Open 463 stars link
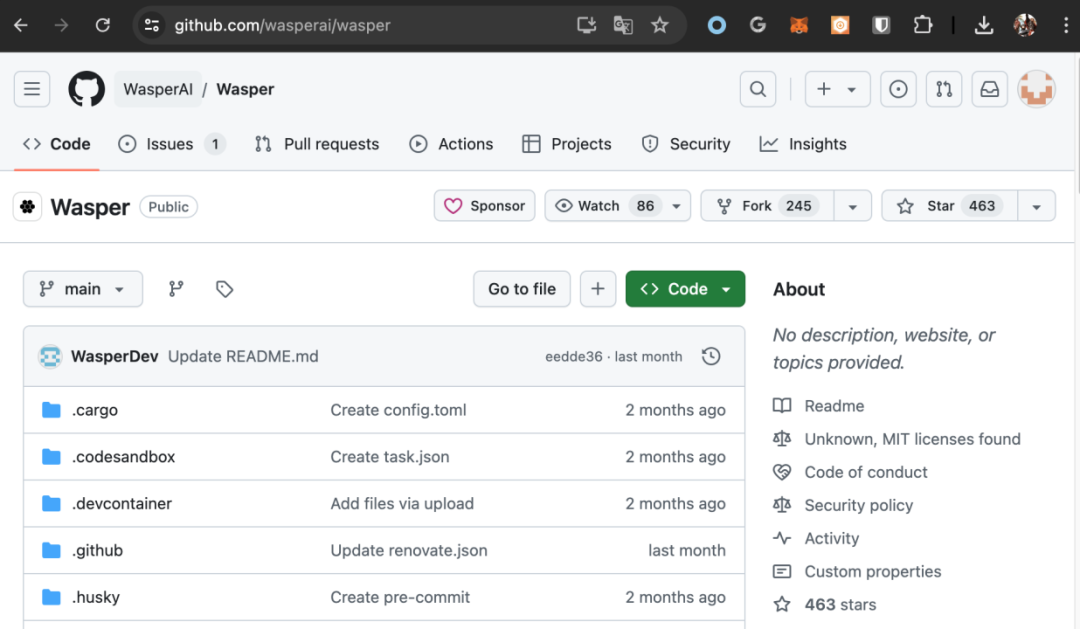The image size is (1080, 629). (840, 604)
